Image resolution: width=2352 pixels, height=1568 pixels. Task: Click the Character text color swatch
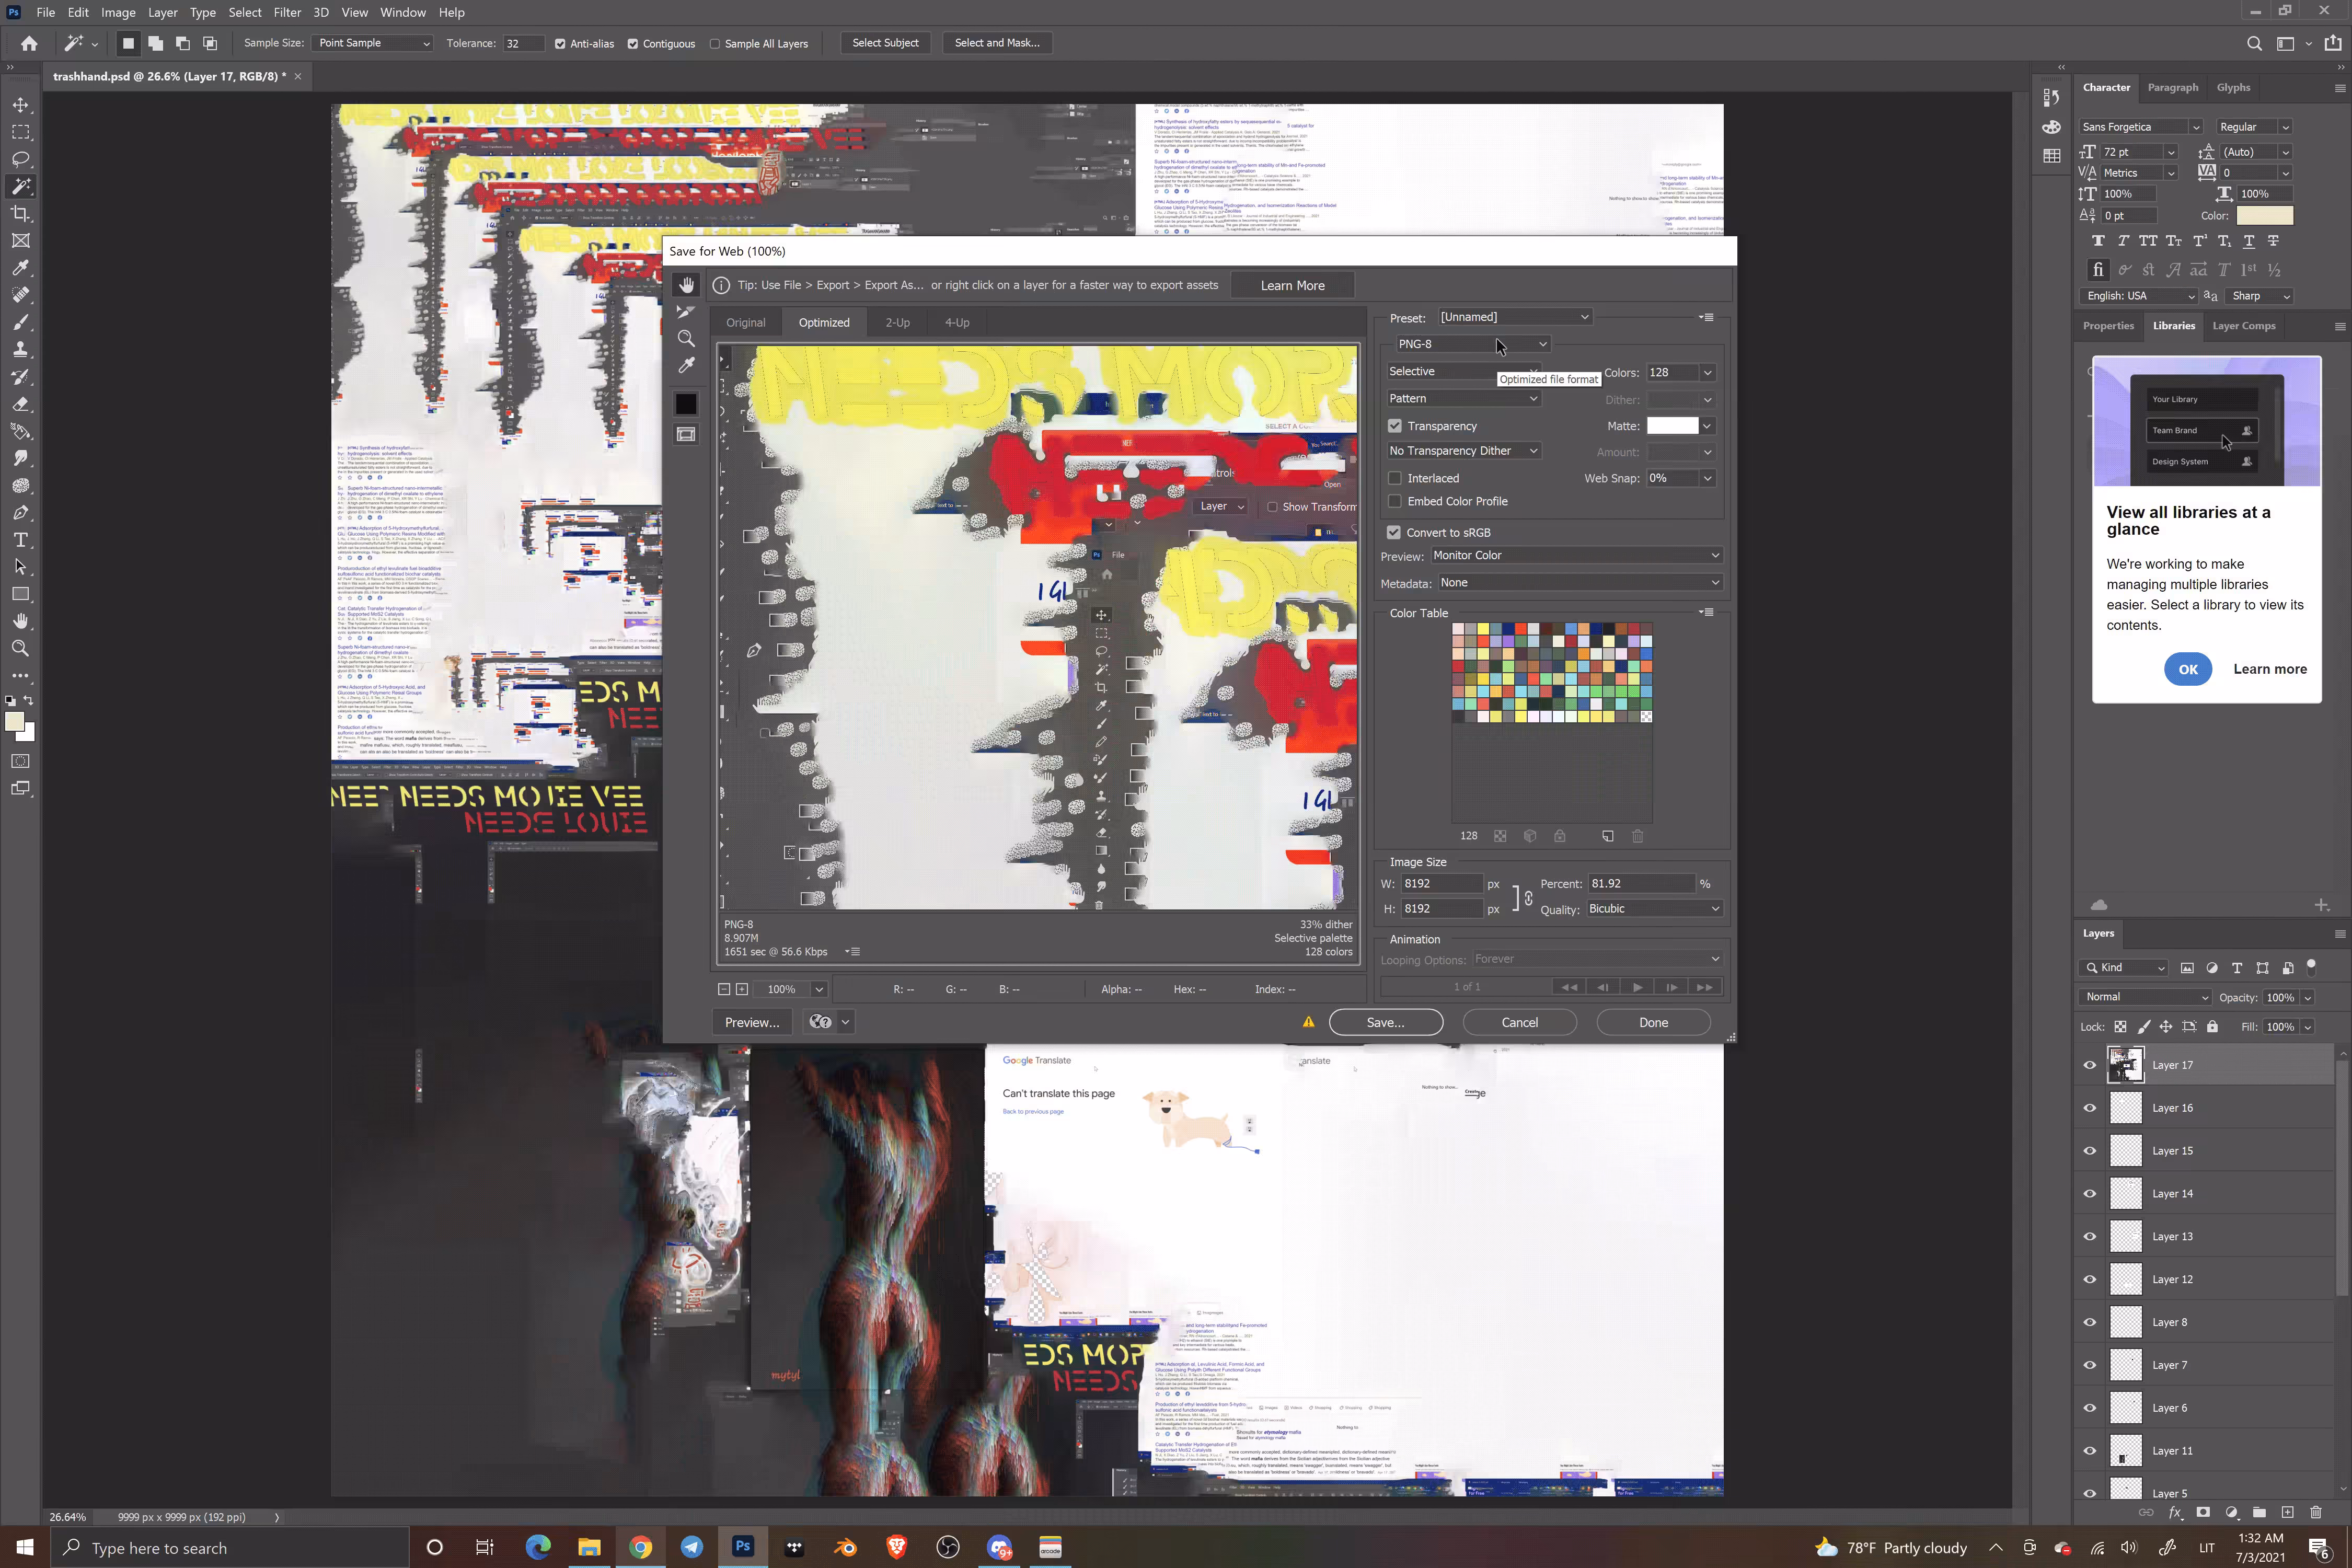coord(2264,215)
